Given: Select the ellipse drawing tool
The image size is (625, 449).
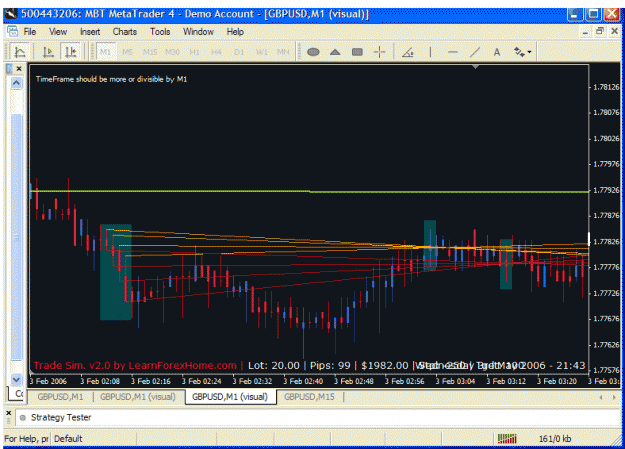Looking at the screenshot, I should tap(313, 52).
